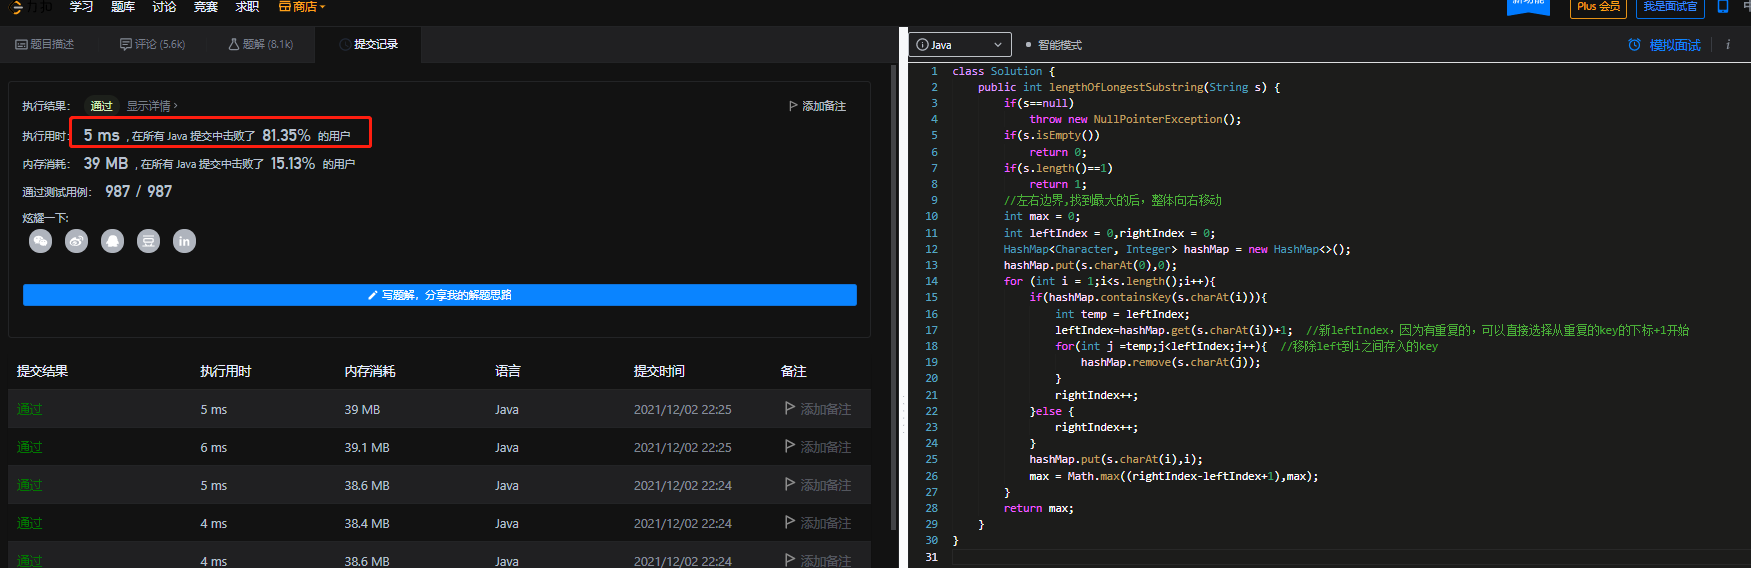Viewport: 1751px width, 568px height.
Task: Click the flag icon in the 39 MB row
Action: click(x=790, y=409)
